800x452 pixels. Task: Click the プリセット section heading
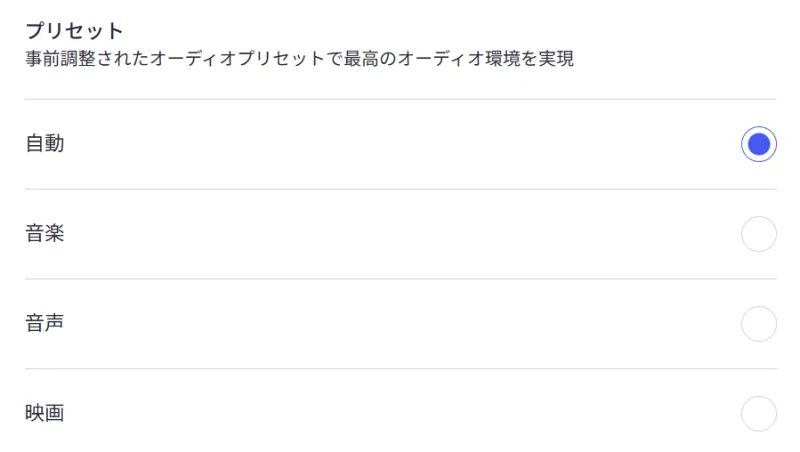(75, 31)
